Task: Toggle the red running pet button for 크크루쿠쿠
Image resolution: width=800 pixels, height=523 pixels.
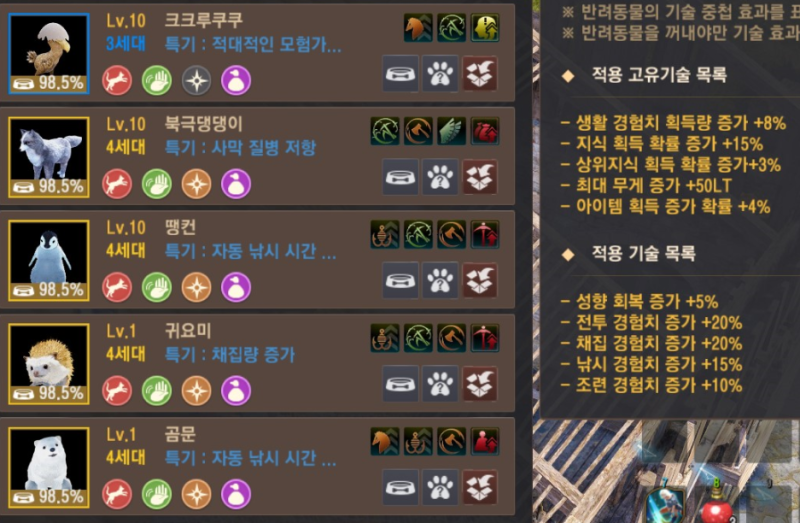Action: [117, 81]
